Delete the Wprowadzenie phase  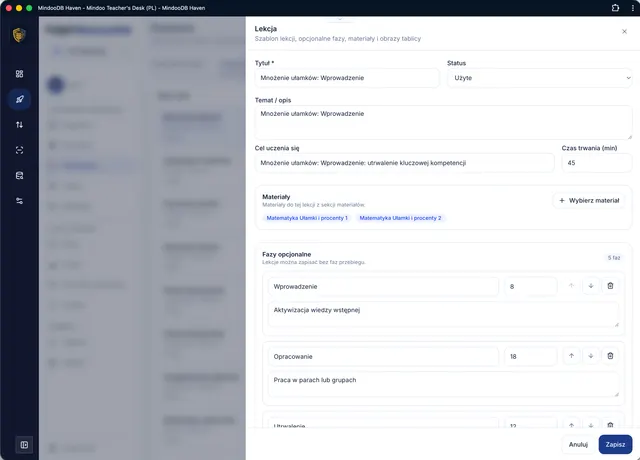[x=610, y=286]
